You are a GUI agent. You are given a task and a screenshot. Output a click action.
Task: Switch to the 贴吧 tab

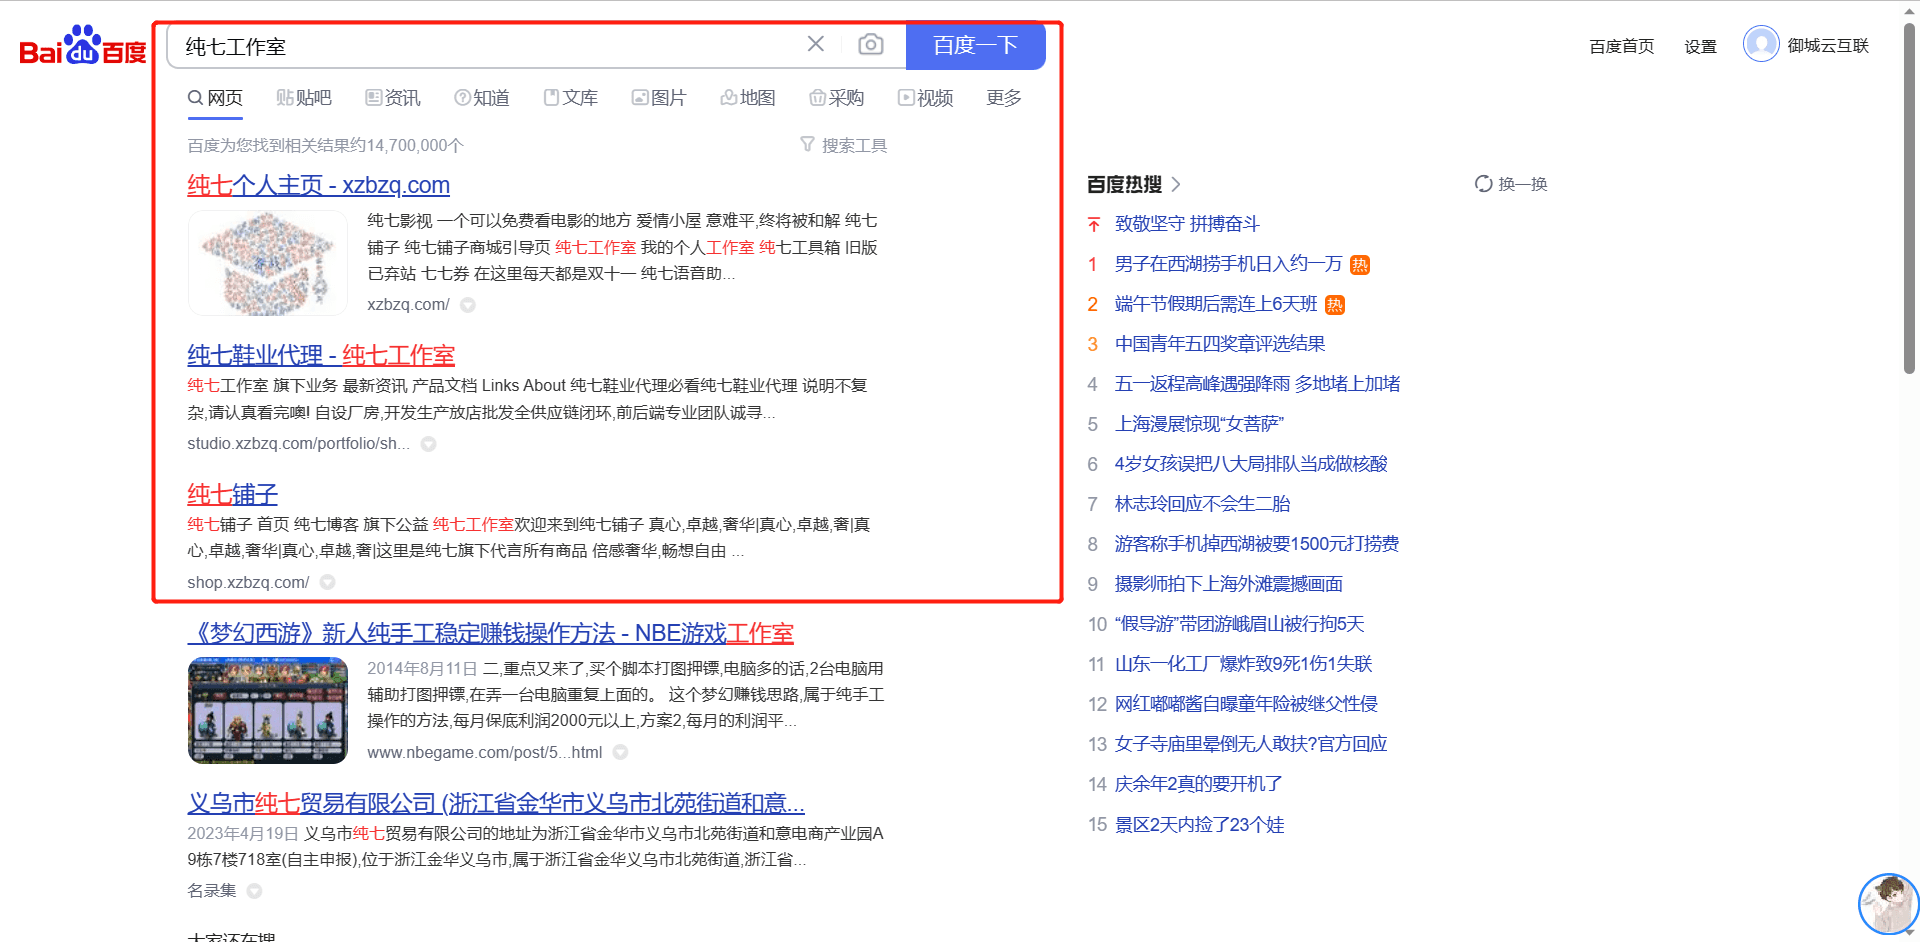[x=304, y=98]
